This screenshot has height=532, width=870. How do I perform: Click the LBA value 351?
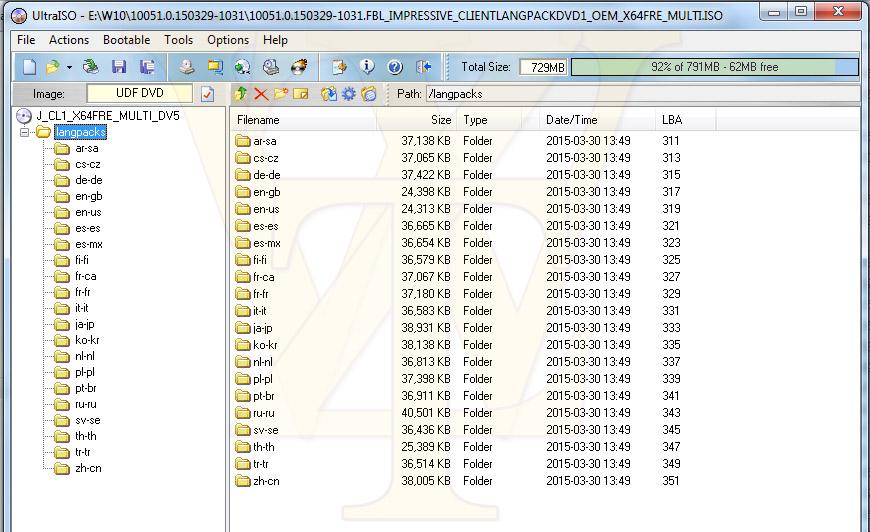[671, 481]
